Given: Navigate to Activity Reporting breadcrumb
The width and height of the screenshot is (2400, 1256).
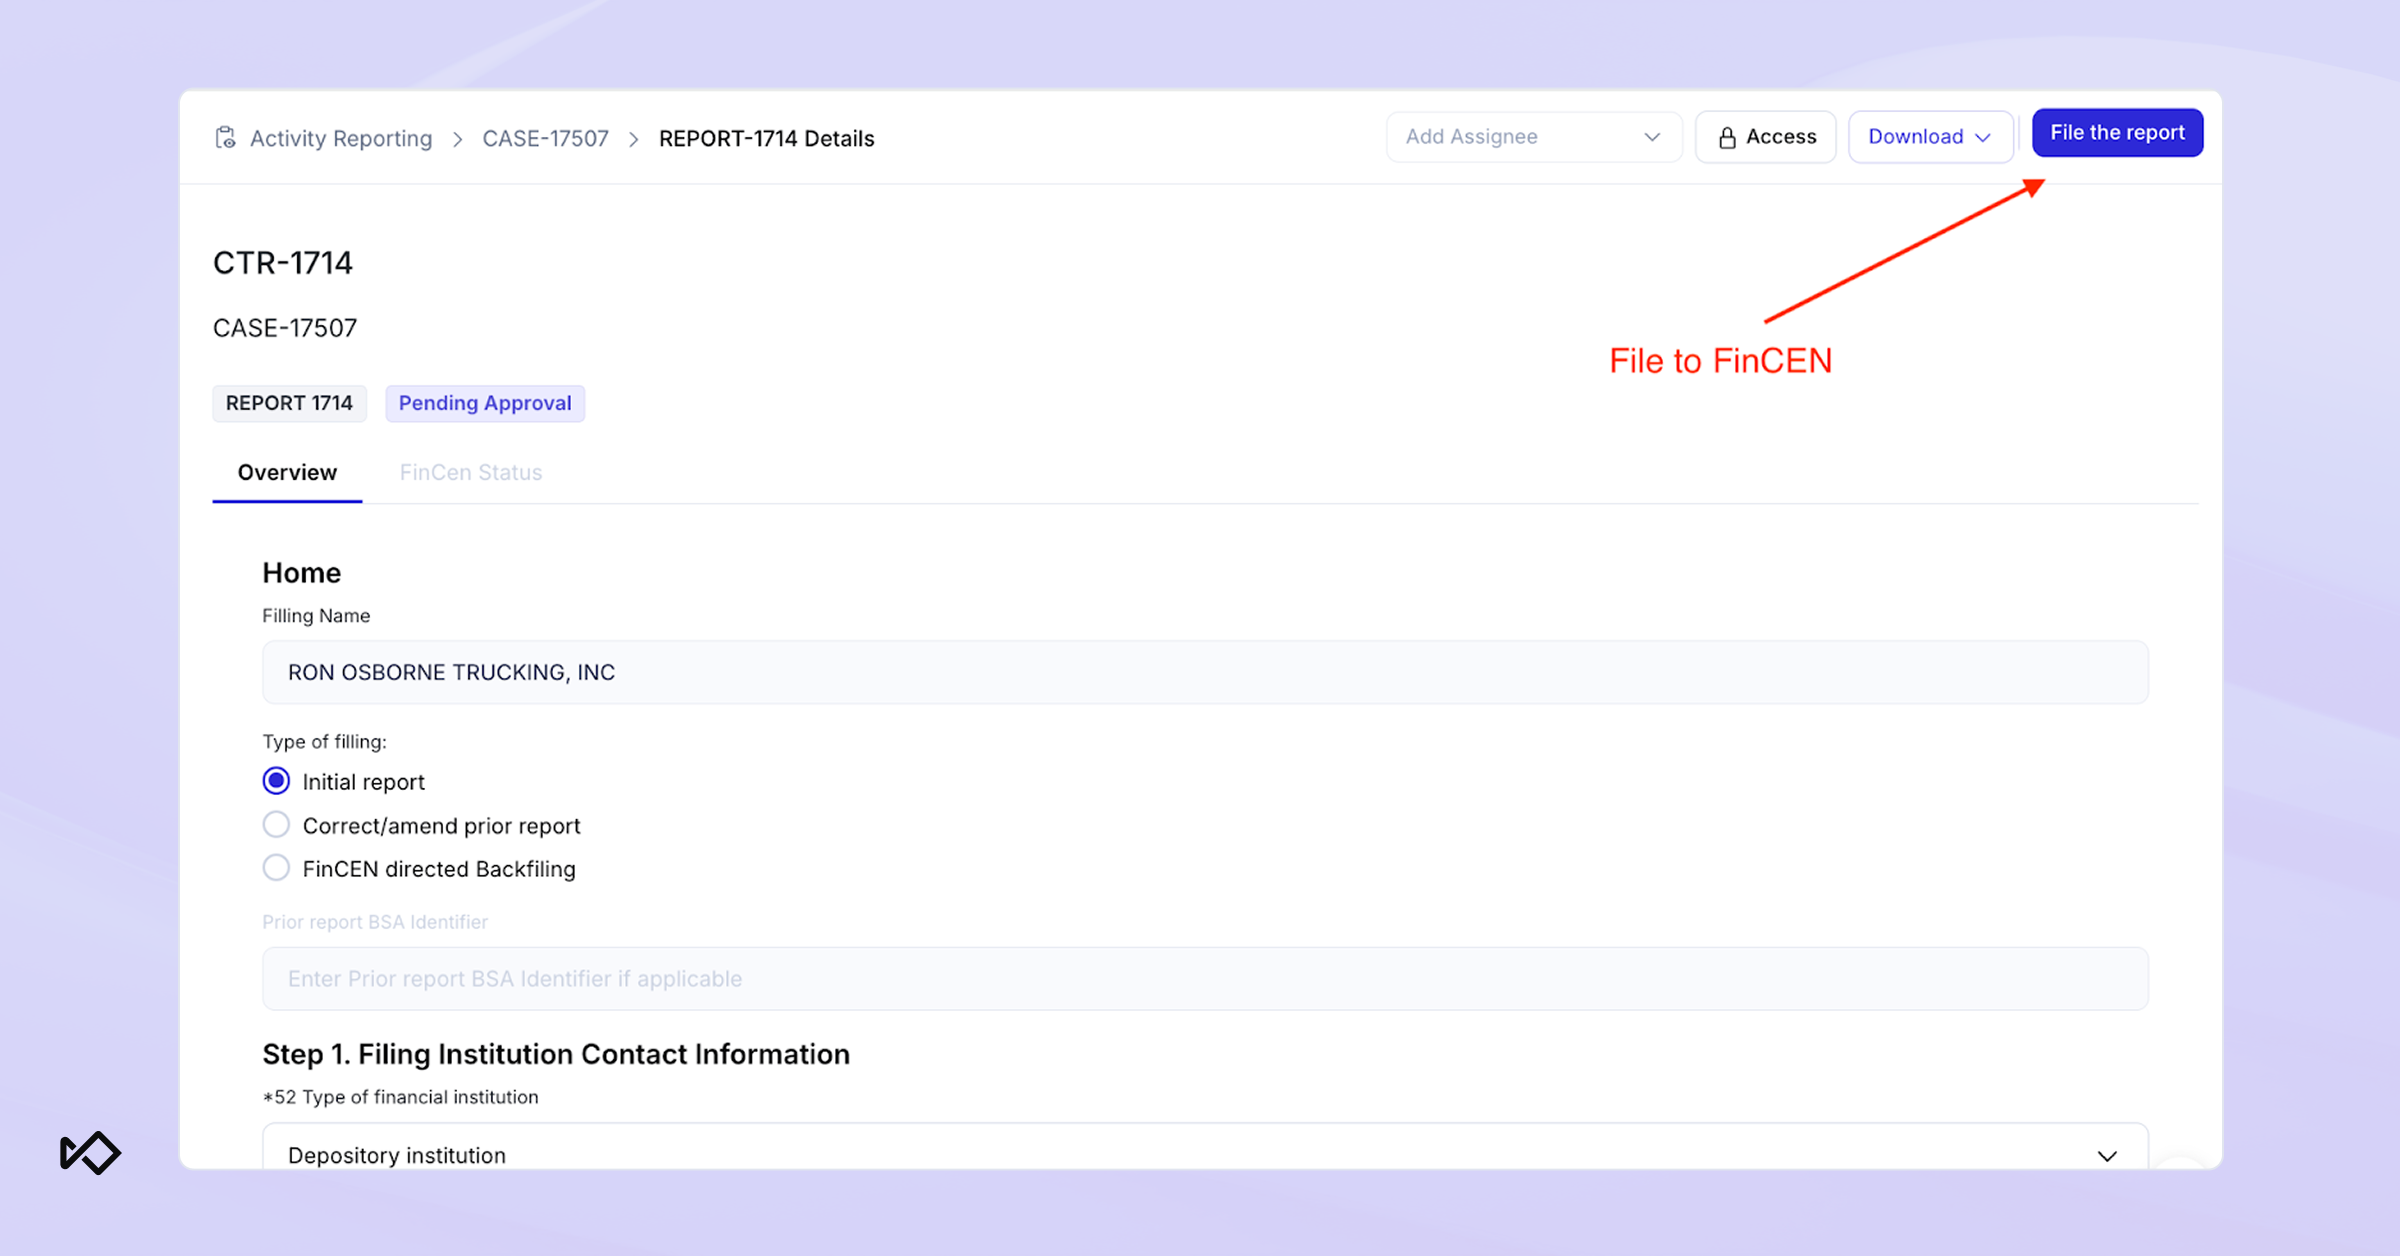Looking at the screenshot, I should [340, 139].
